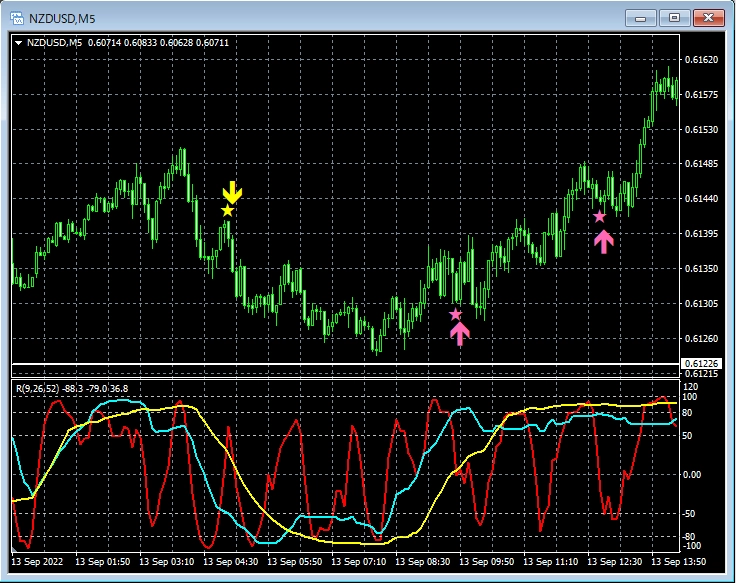This screenshot has width=737, height=583.
Task: Click the pink star near 0.61290 level
Action: click(x=456, y=315)
